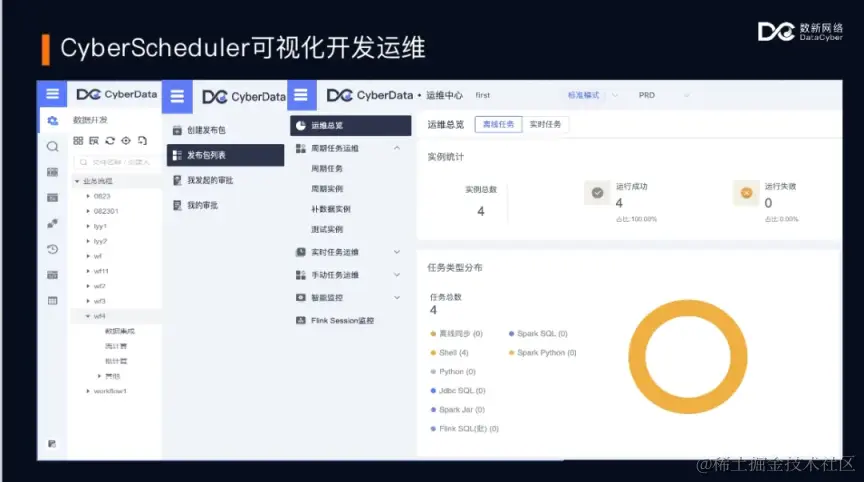Expand the 0823 tree node arrow
The width and height of the screenshot is (864, 482).
coord(88,196)
